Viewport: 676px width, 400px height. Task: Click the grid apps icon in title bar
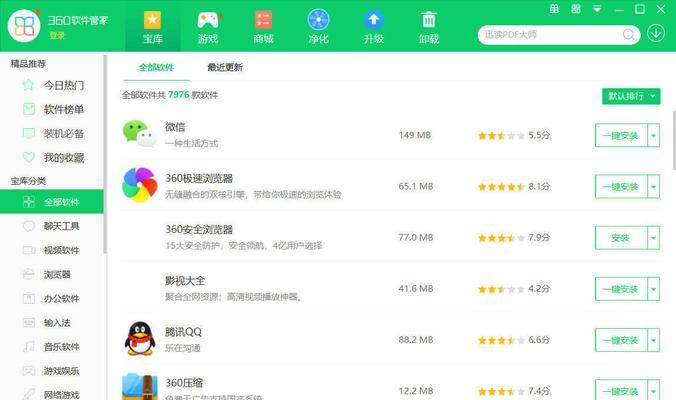click(x=576, y=9)
